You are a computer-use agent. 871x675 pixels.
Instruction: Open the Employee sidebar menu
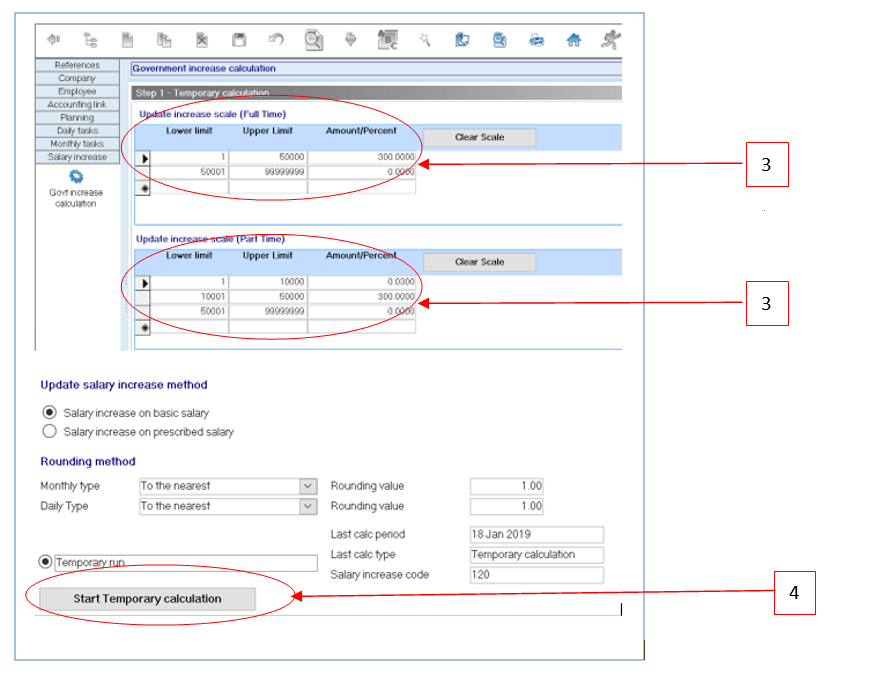(77, 91)
